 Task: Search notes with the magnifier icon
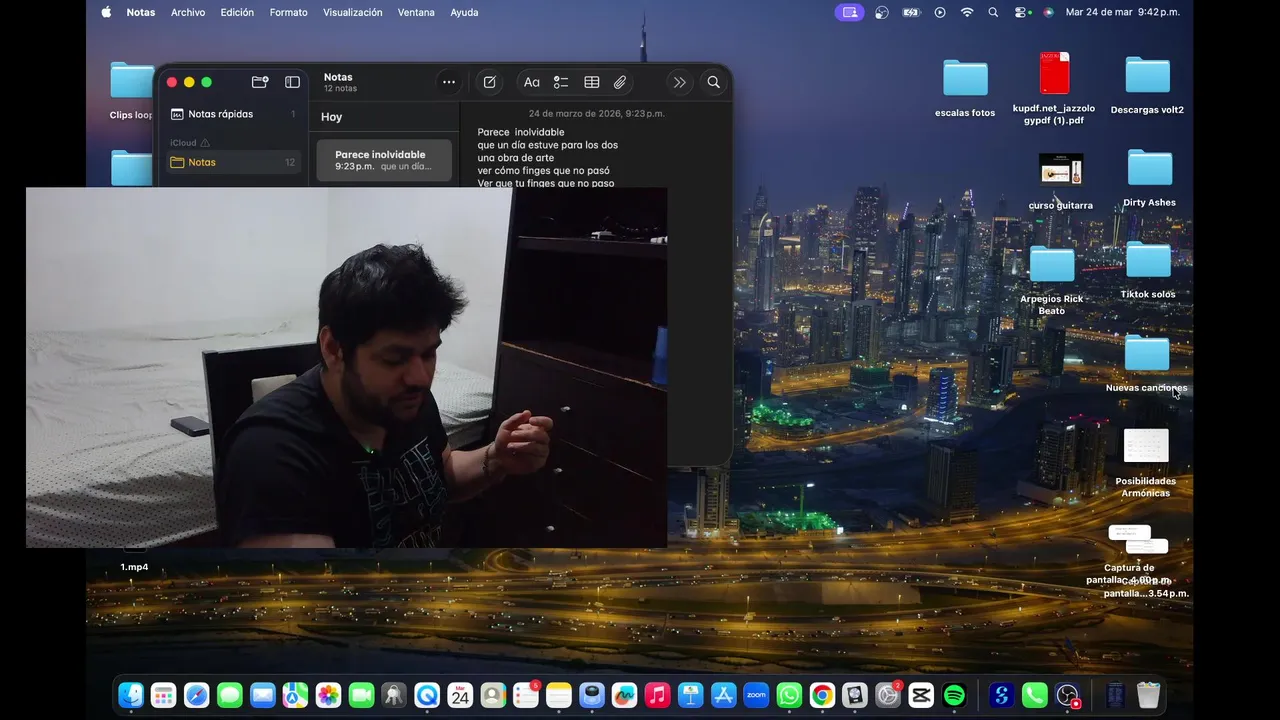click(x=713, y=82)
